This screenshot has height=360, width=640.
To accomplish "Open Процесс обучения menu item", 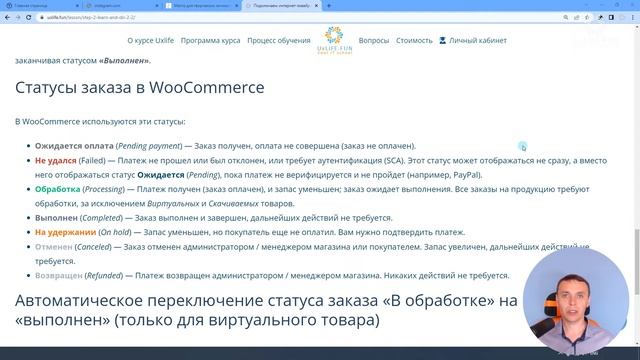I will tap(279, 40).
